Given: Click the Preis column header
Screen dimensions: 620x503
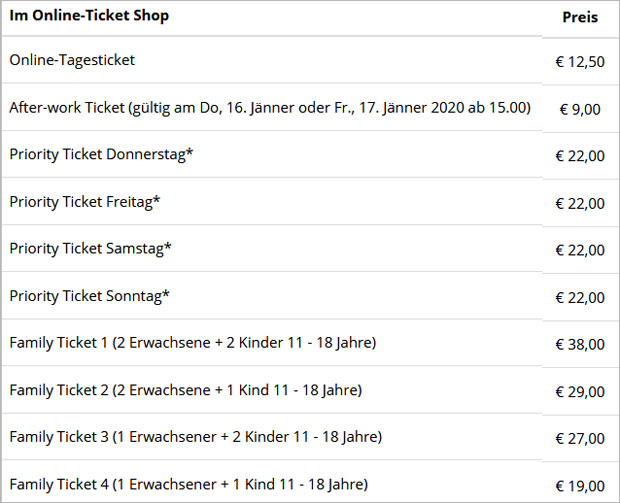Looking at the screenshot, I should click(580, 17).
